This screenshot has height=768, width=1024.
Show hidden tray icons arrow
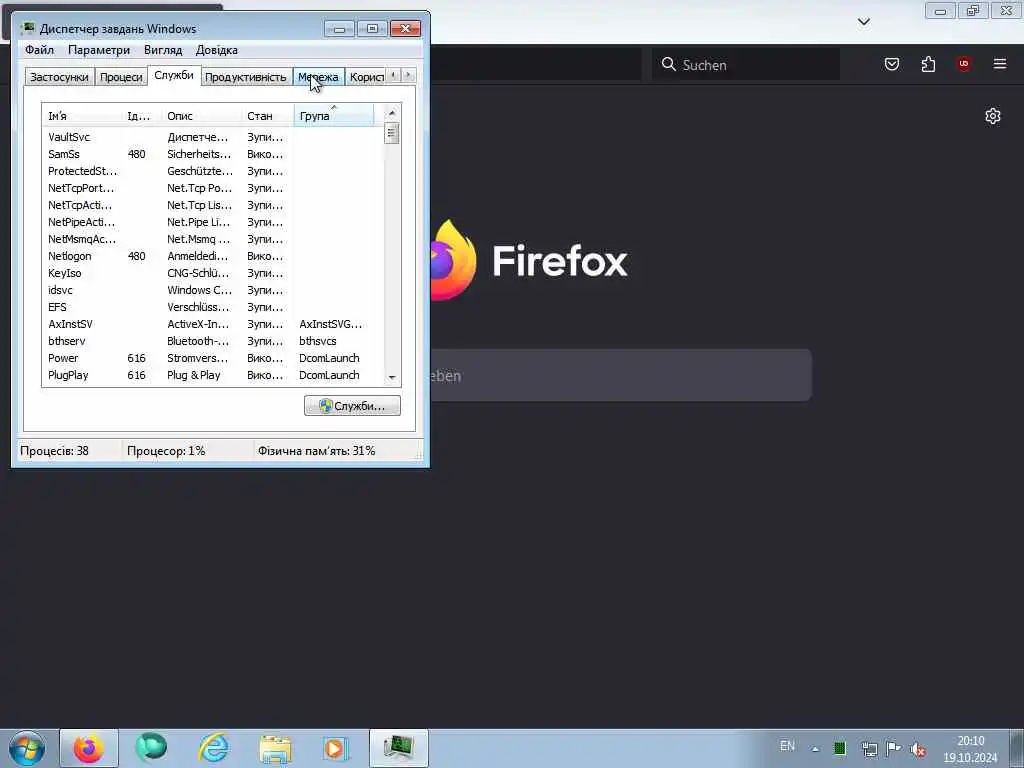815,749
